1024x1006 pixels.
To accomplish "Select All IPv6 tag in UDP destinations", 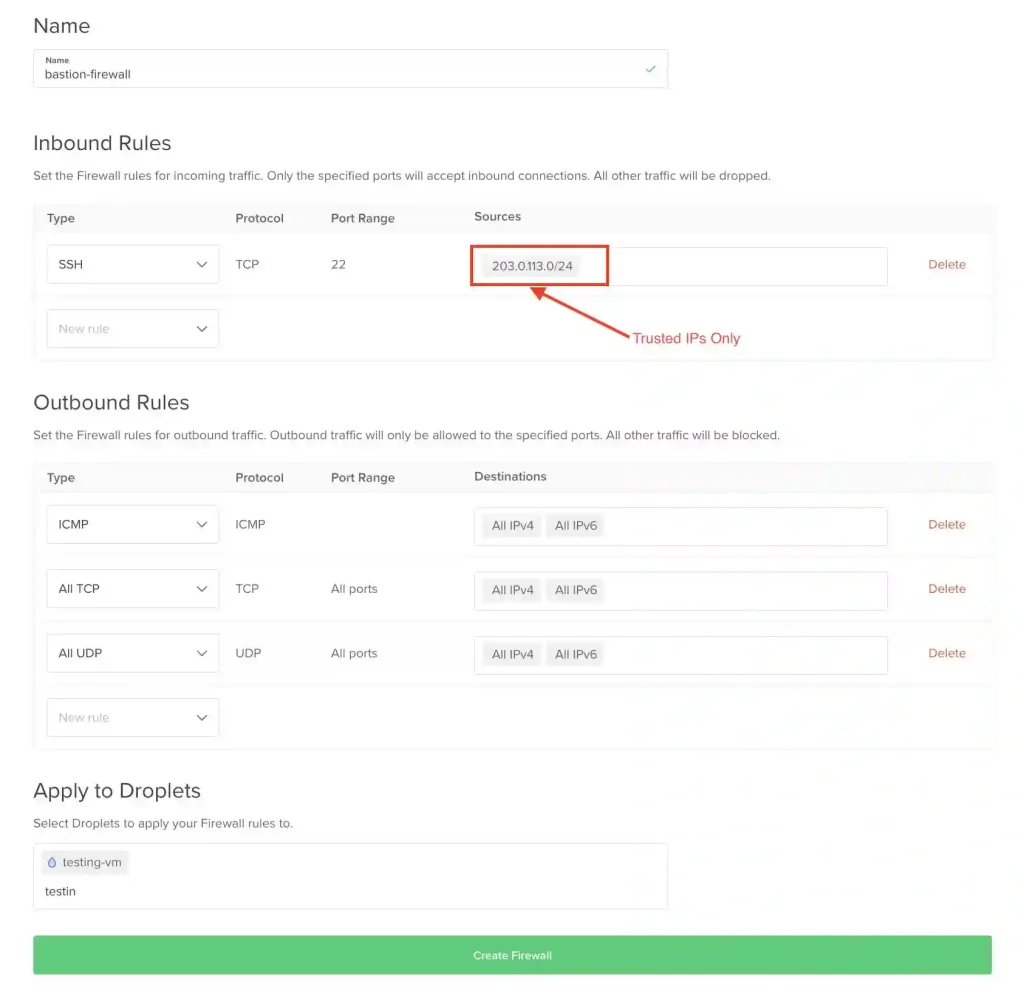I will point(575,655).
